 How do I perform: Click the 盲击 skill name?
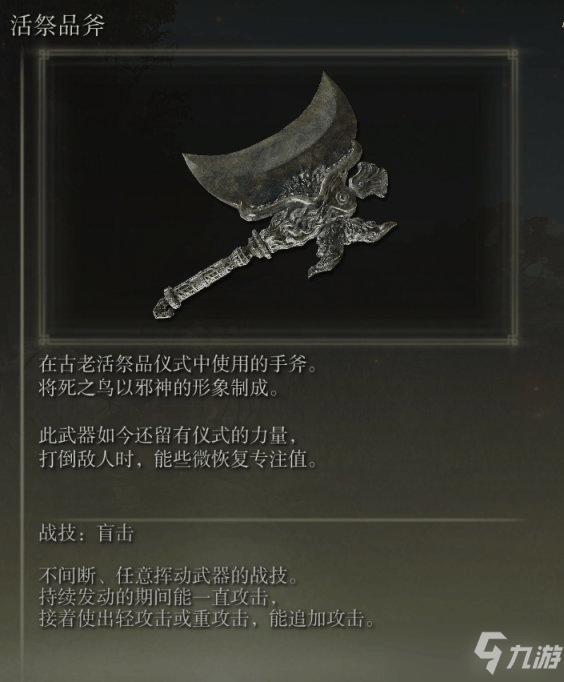click(x=115, y=533)
